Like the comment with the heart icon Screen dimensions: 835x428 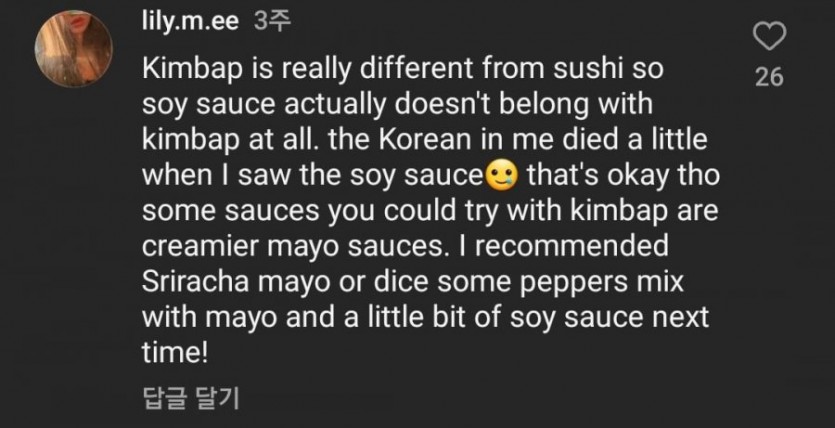768,40
